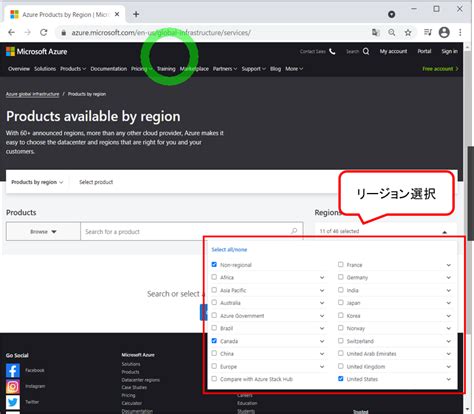Open the Browse products dropdown
The width and height of the screenshot is (474, 414).
pos(43,231)
